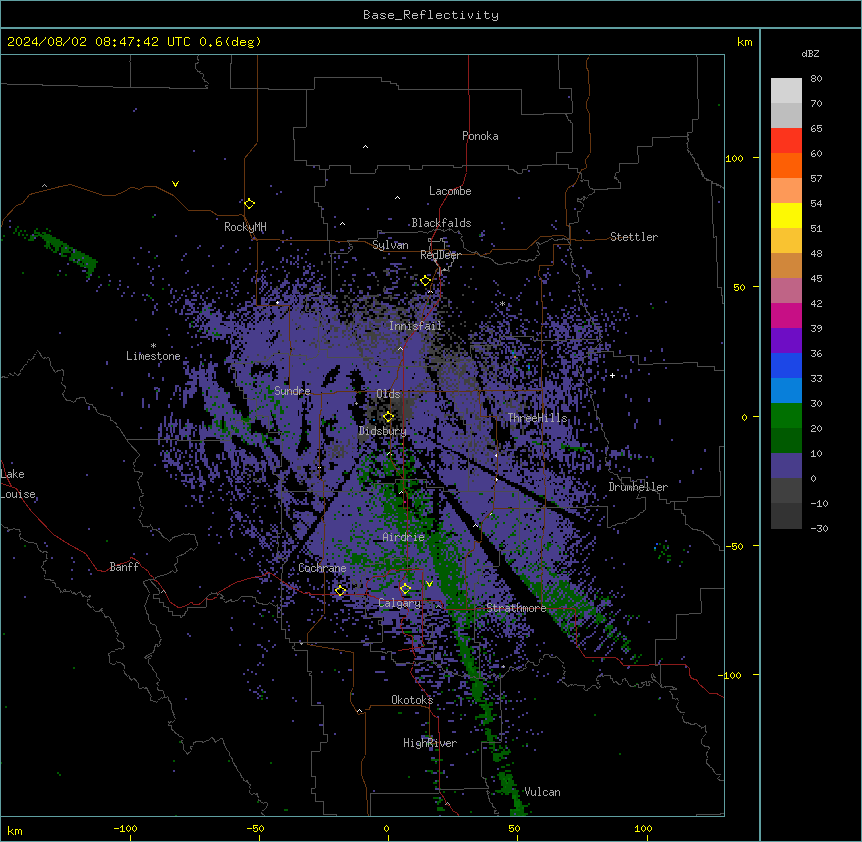Click the Vulcan city label
Image resolution: width=862 pixels, height=842 pixels.
tap(543, 792)
